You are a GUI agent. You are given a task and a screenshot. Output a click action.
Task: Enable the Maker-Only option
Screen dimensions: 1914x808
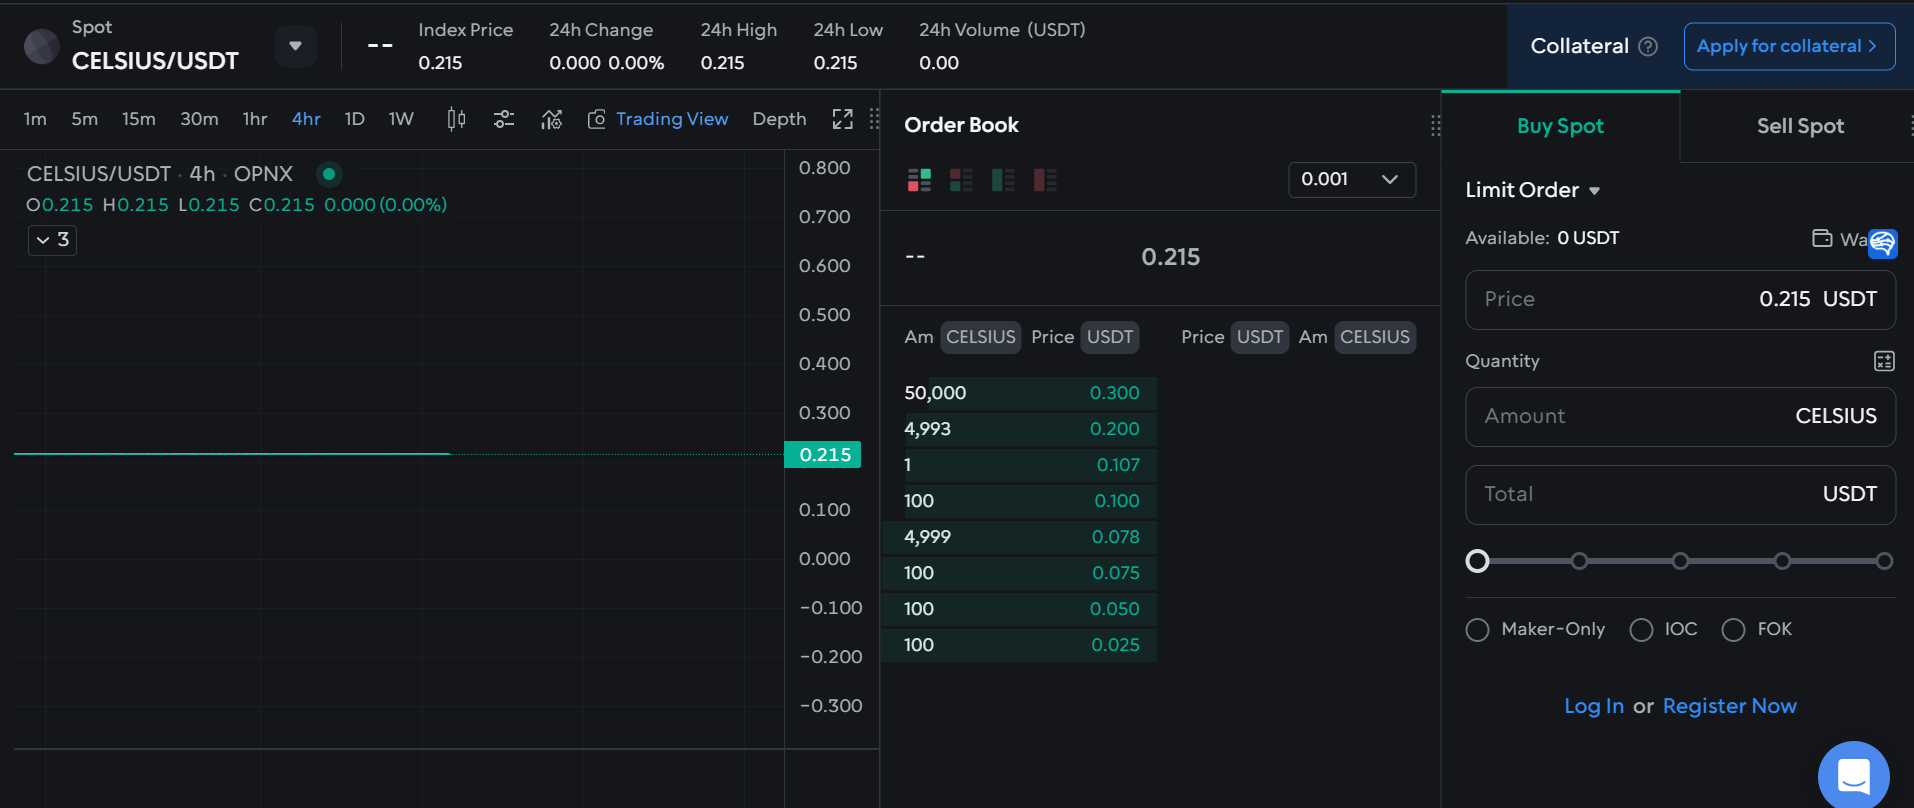click(1477, 630)
